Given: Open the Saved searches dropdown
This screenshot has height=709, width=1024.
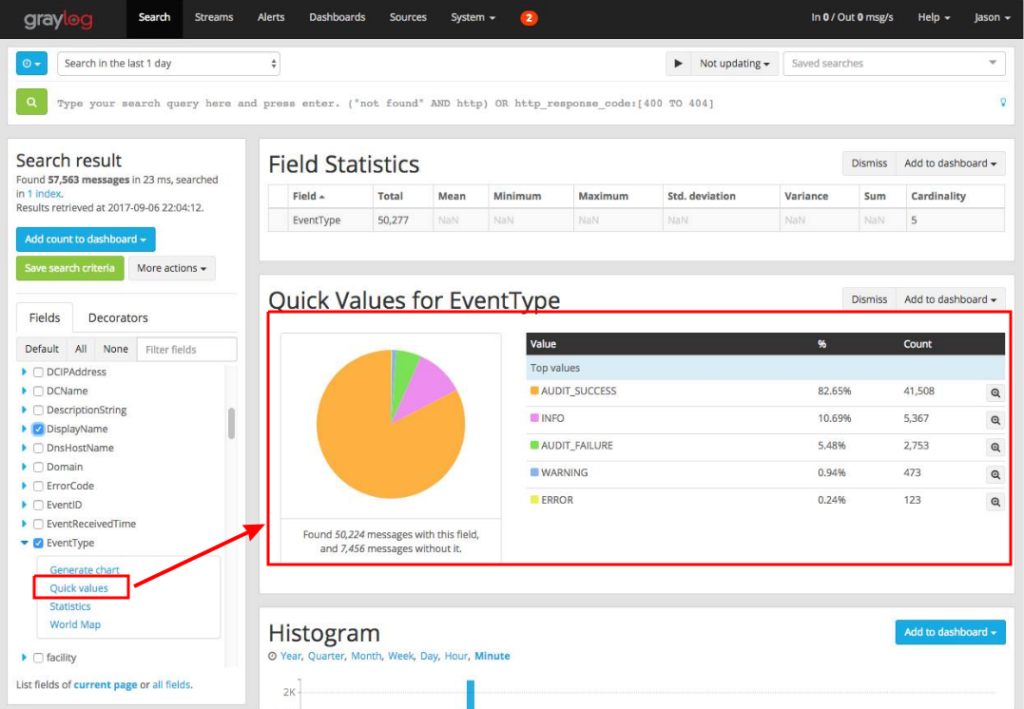Looking at the screenshot, I should [893, 63].
